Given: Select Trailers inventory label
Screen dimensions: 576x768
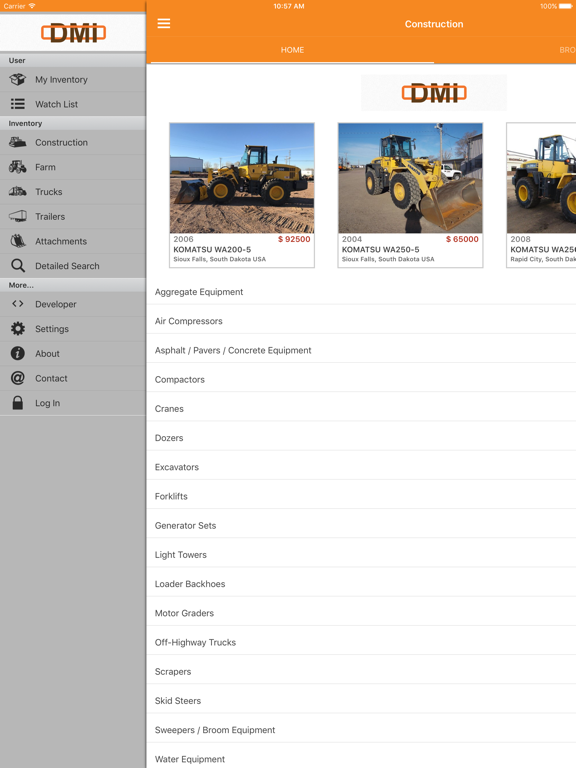Looking at the screenshot, I should click(50, 216).
